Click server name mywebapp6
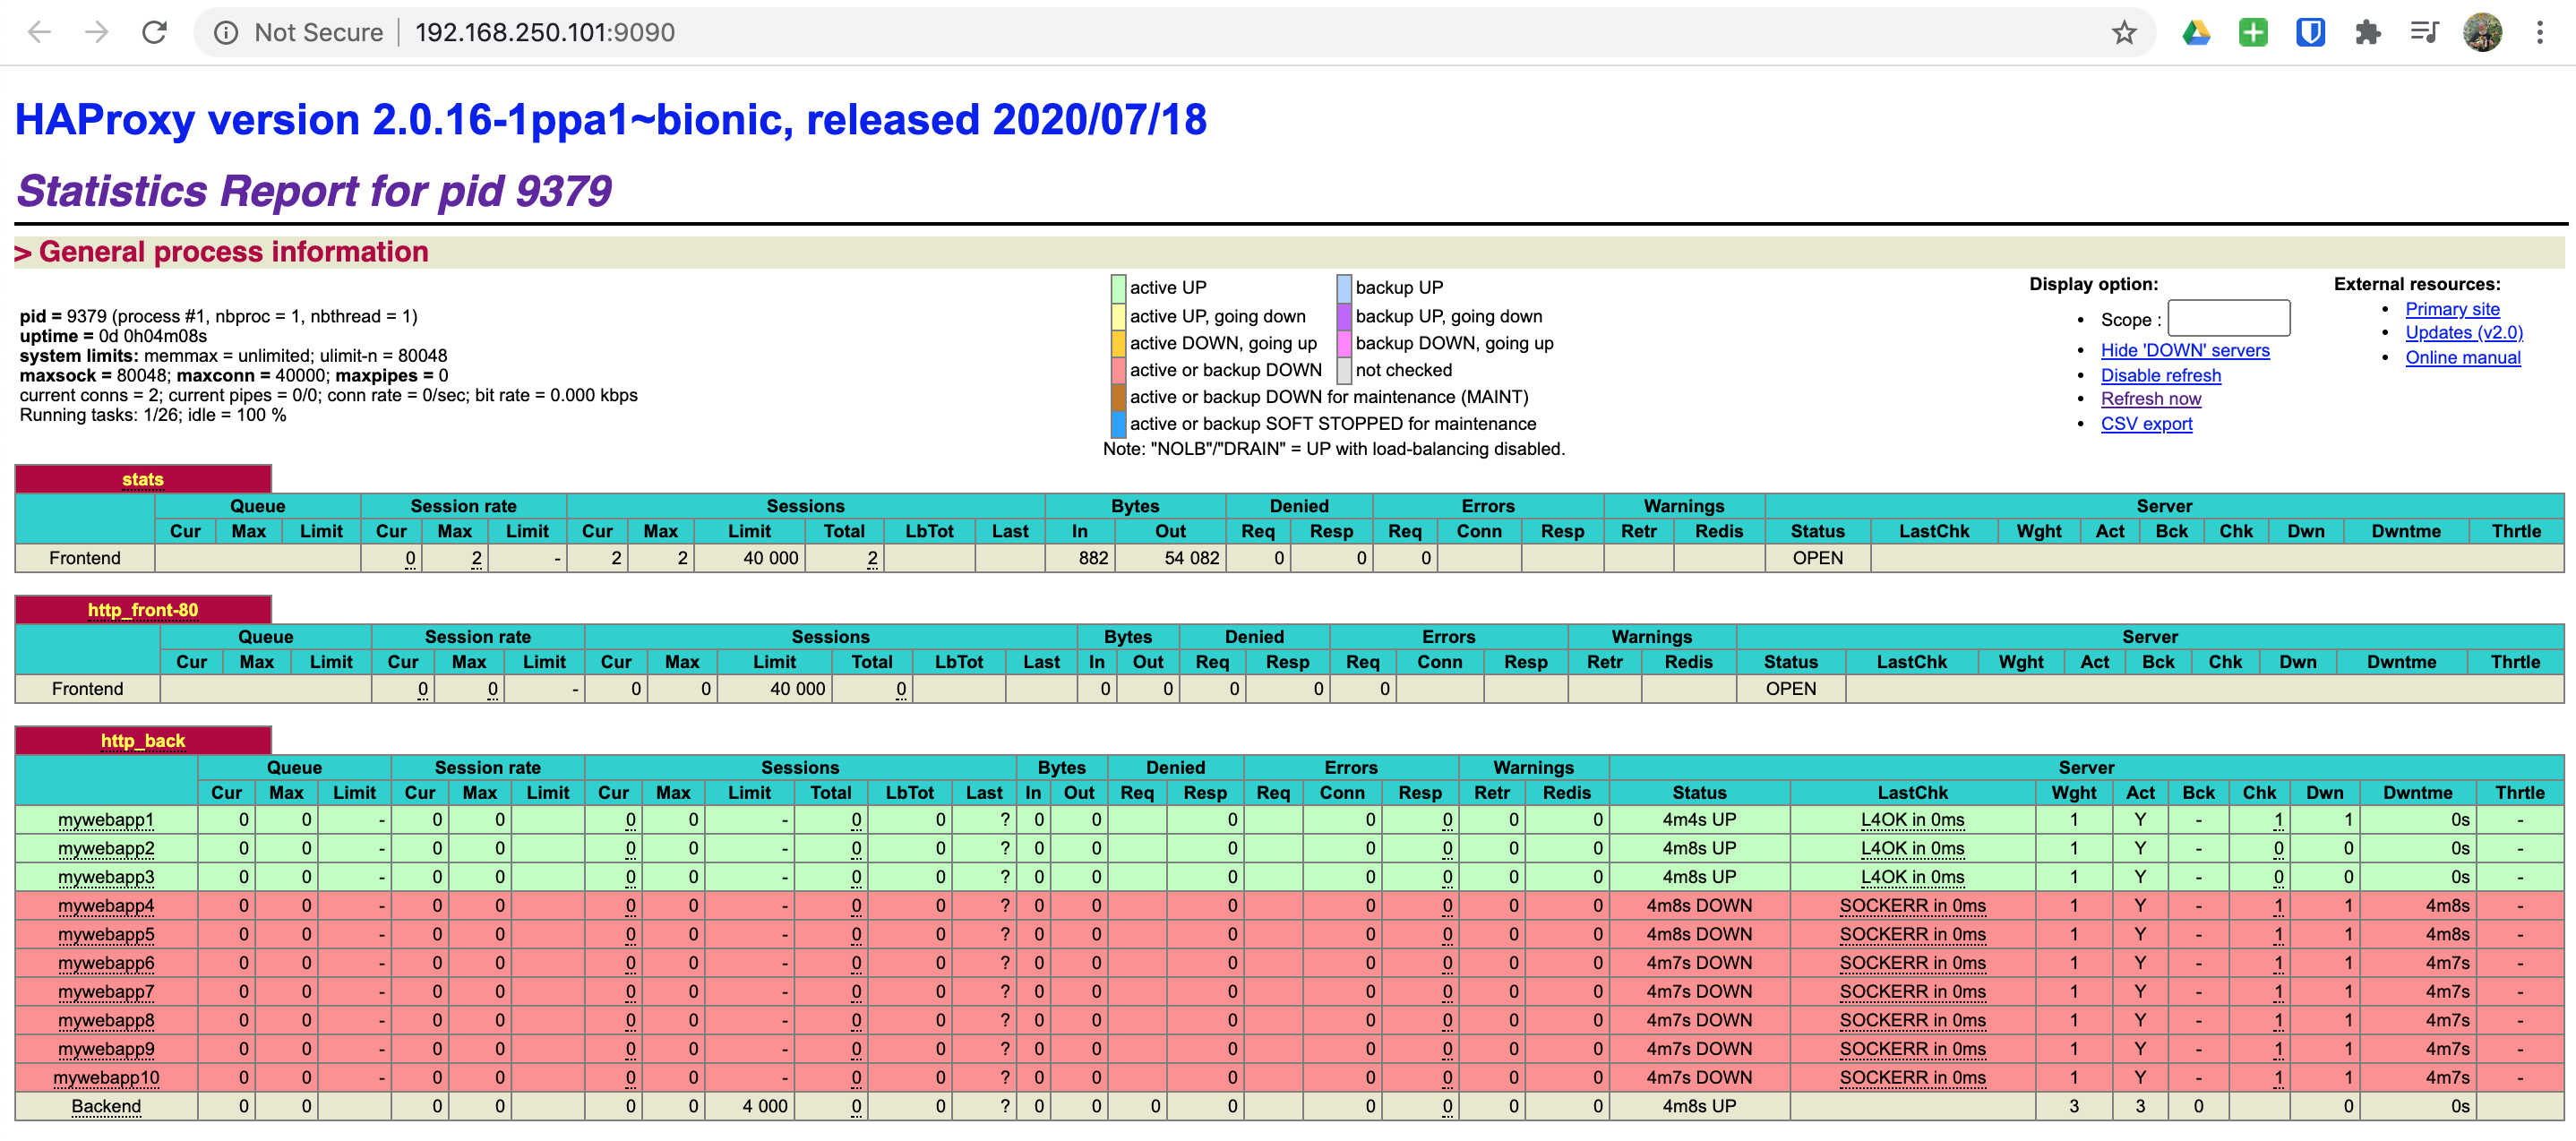The height and width of the screenshot is (1141, 2576). click(x=106, y=963)
